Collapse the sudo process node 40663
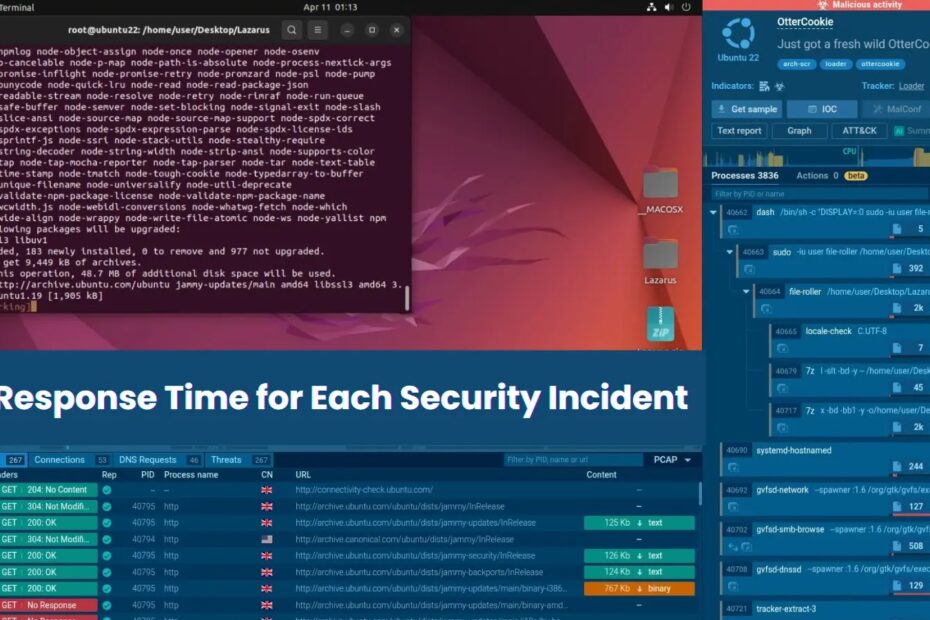Viewport: 930px width, 620px height. (x=730, y=252)
